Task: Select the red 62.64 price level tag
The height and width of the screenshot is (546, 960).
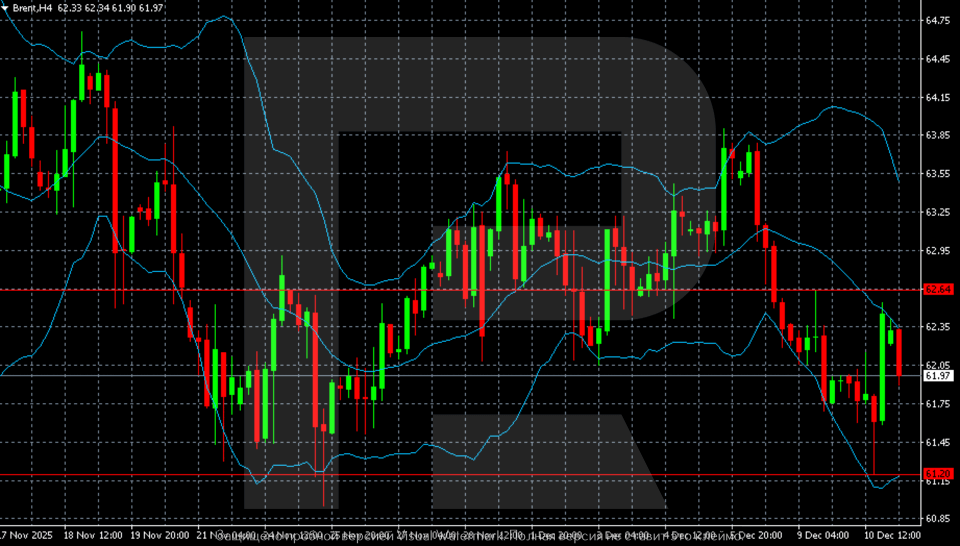Action: pyautogui.click(x=937, y=290)
